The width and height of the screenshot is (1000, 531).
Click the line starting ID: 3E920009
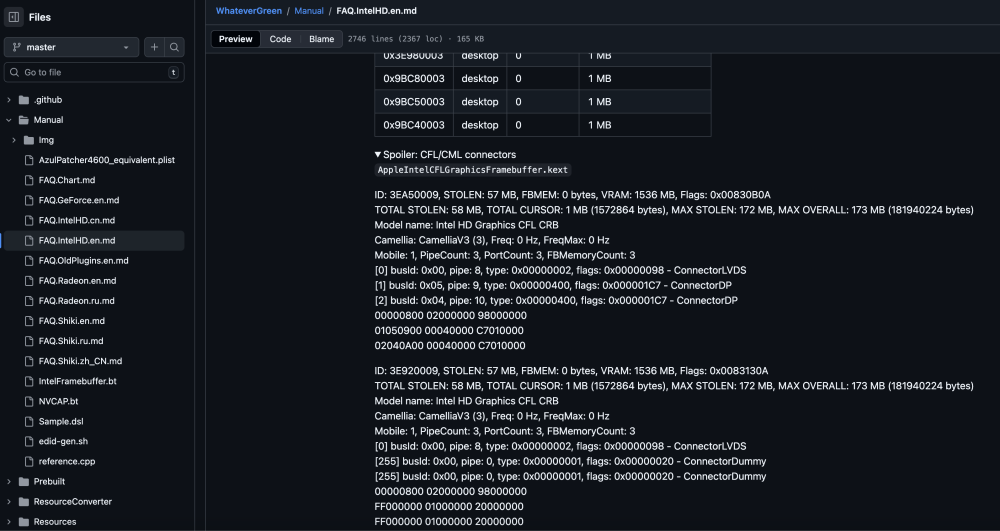[x=571, y=371]
